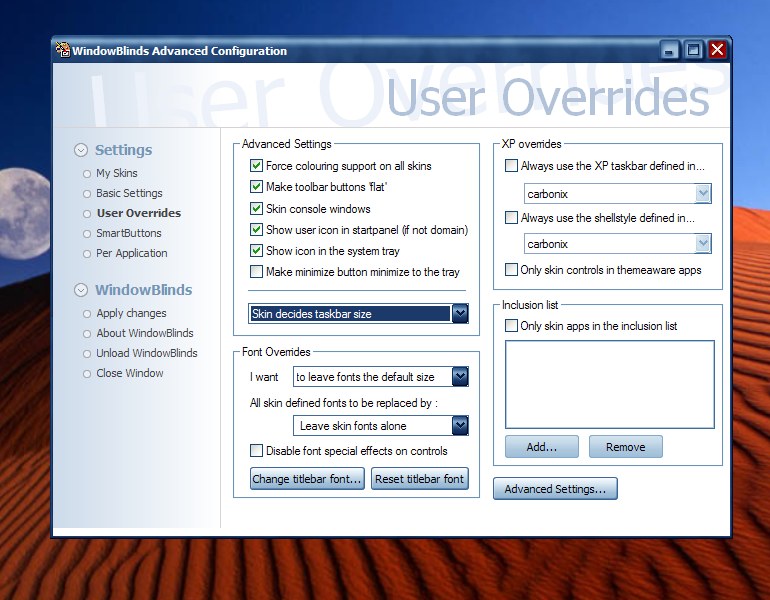Viewport: 770px width, 600px height.
Task: Enable Only skin controls in themeaware apps
Action: coord(511,270)
